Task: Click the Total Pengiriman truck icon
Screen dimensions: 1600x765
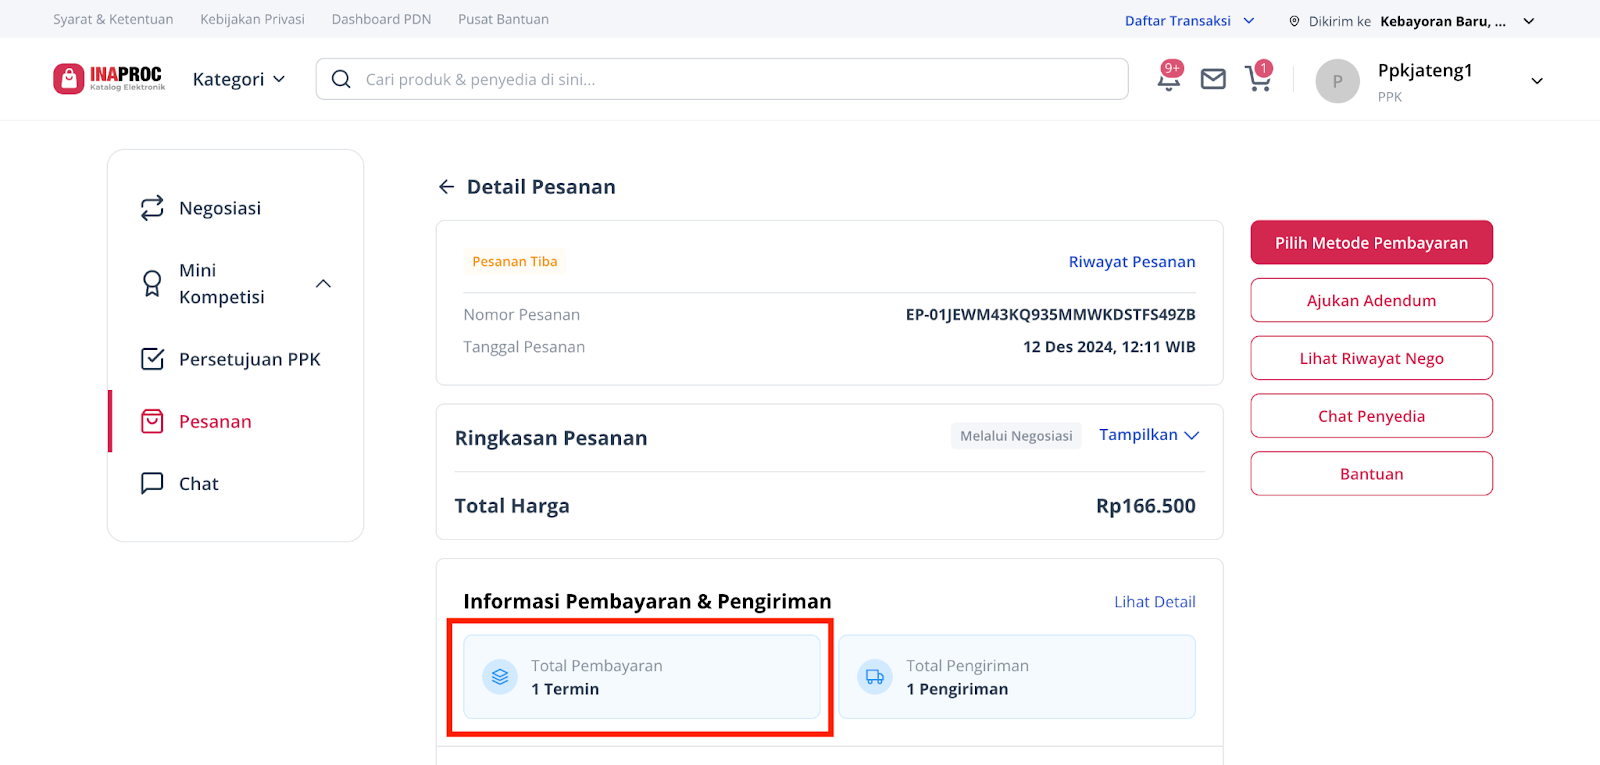Action: pyautogui.click(x=875, y=677)
